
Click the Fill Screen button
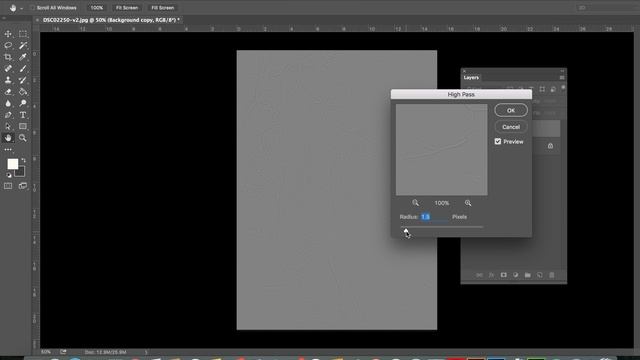(x=162, y=8)
